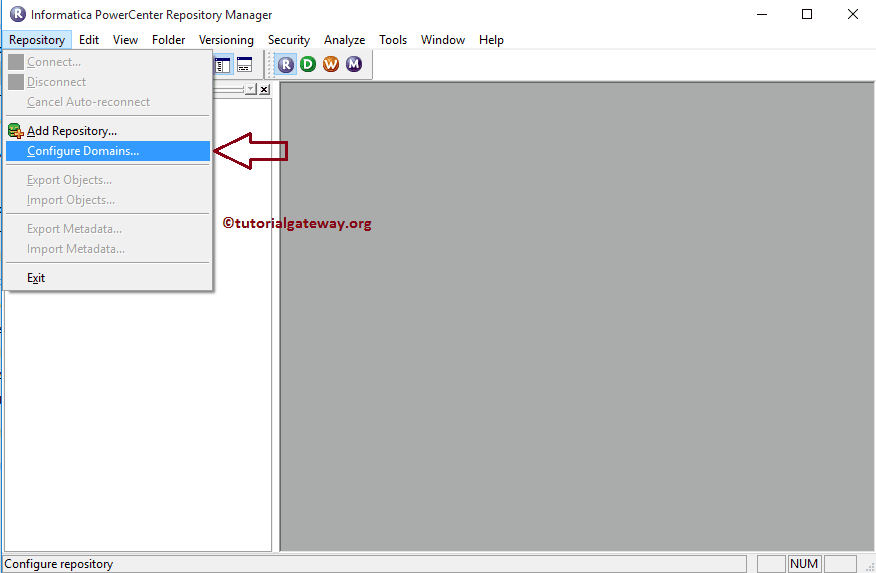Toggle the Output window toolbar icon
The image size is (876, 573).
tap(245, 65)
